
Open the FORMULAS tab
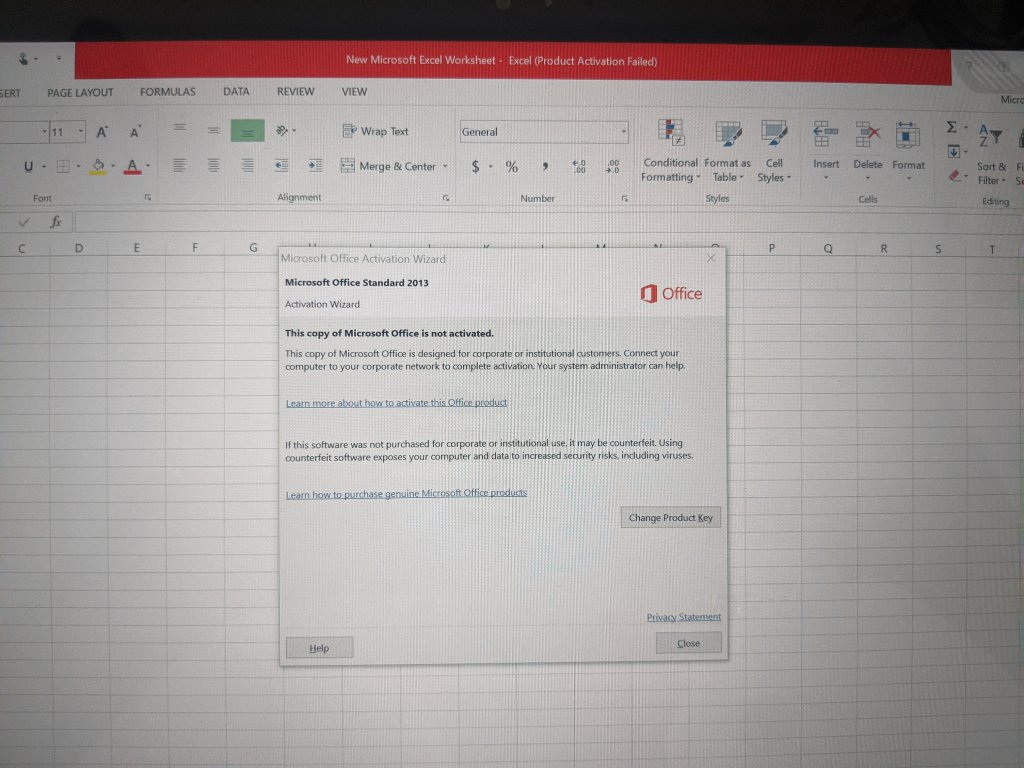168,92
